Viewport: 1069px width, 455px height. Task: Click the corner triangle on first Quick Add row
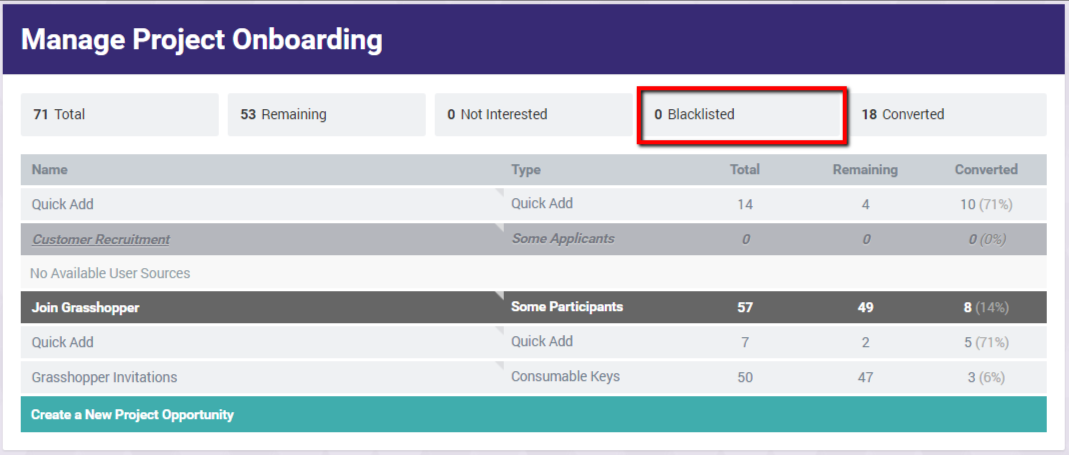[499, 193]
